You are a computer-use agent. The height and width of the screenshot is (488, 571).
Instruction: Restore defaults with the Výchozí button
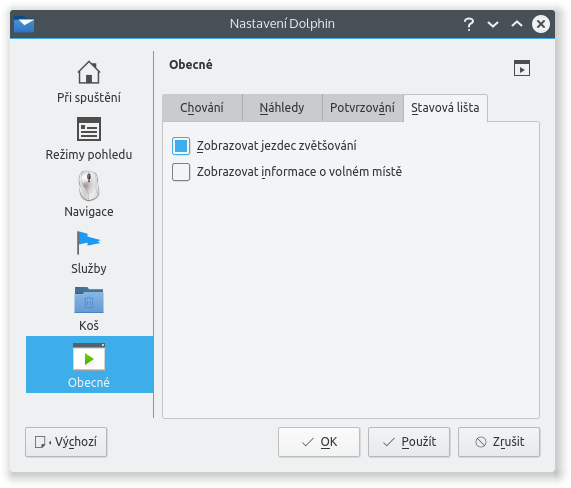pyautogui.click(x=66, y=442)
